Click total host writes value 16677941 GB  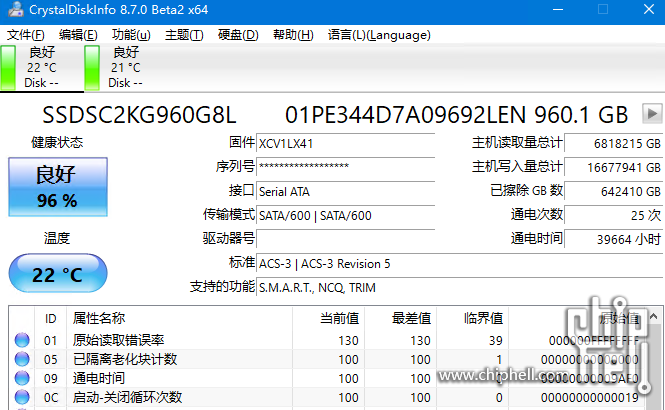tap(614, 167)
